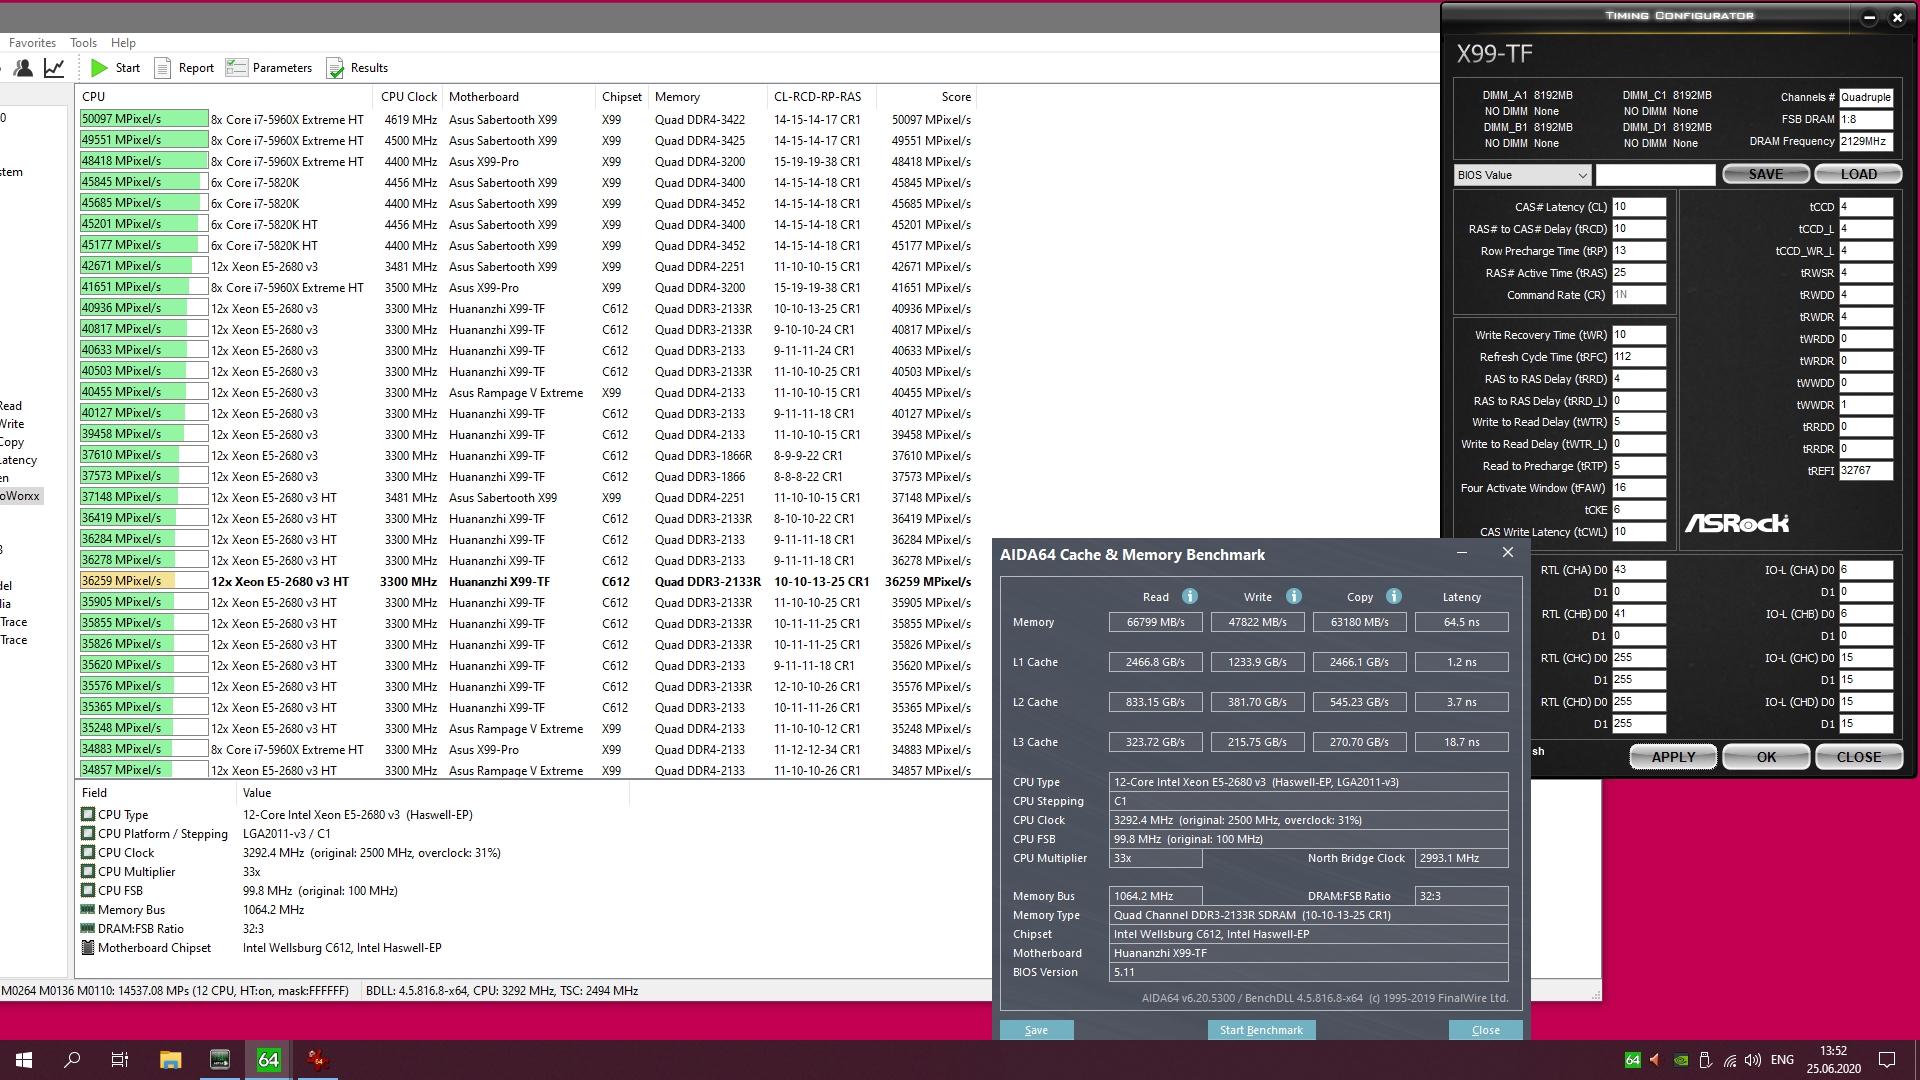
Task: Toggle the CPU FSB checkbox
Action: (88, 891)
